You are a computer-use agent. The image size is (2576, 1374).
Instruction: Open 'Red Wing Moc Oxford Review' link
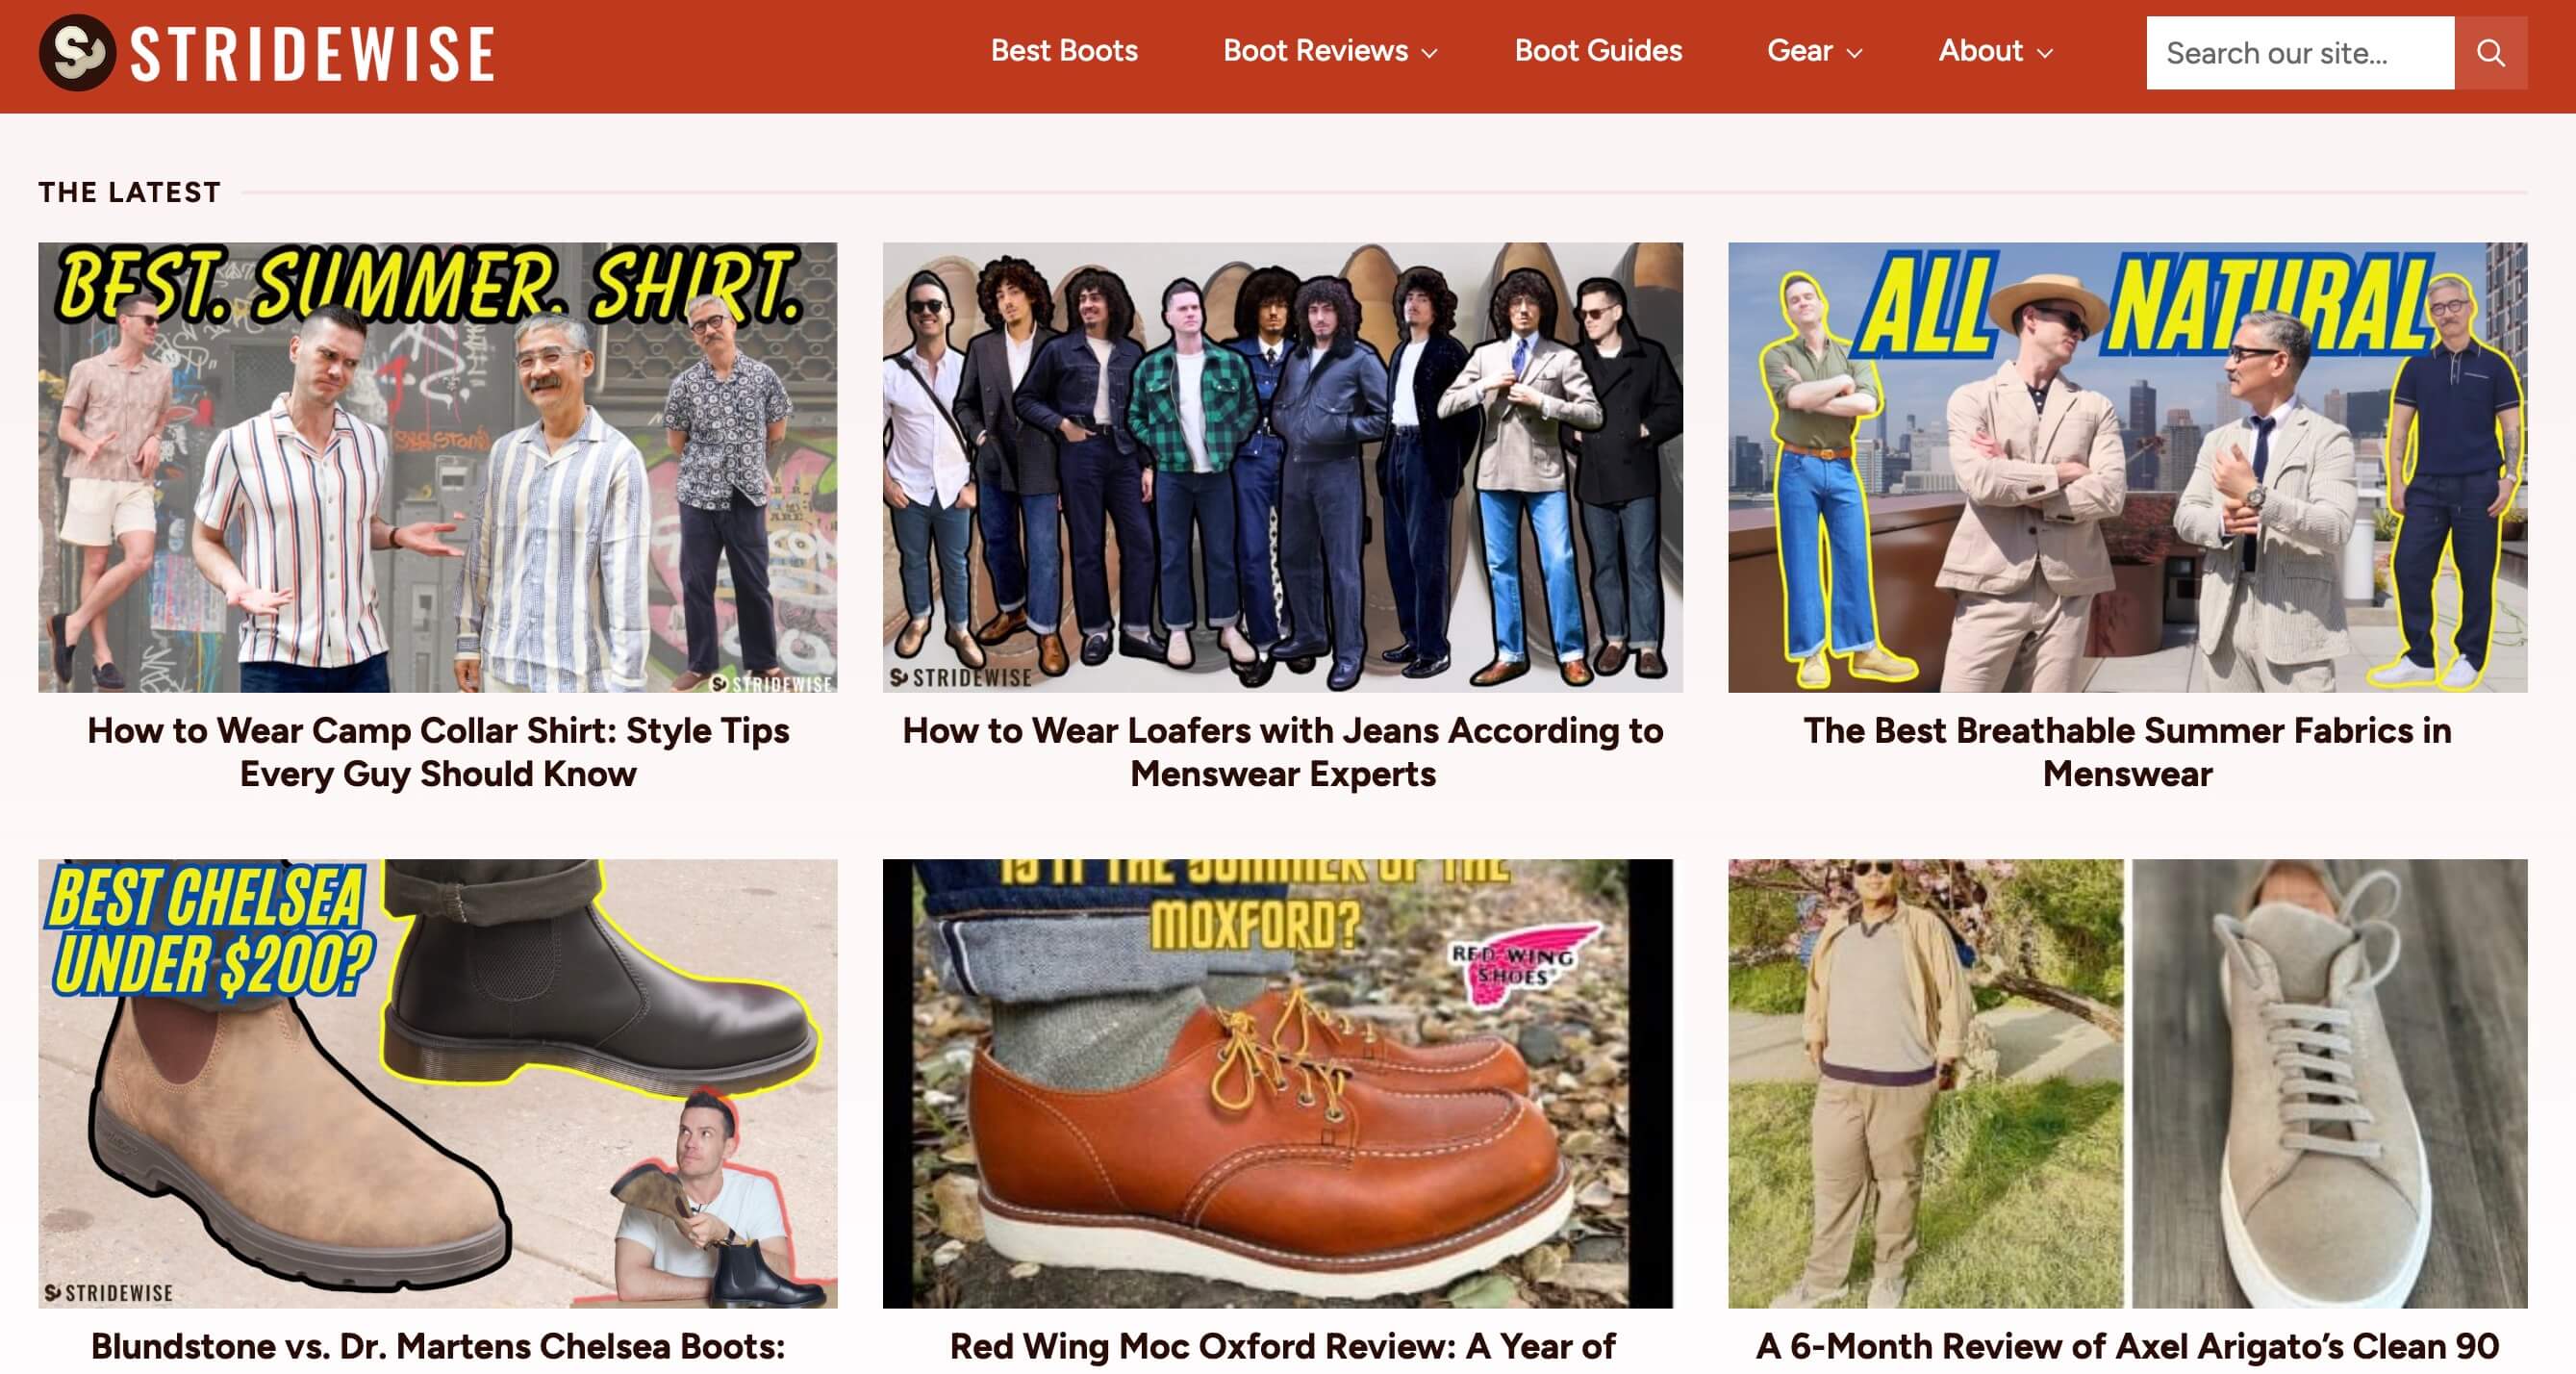1282,1347
